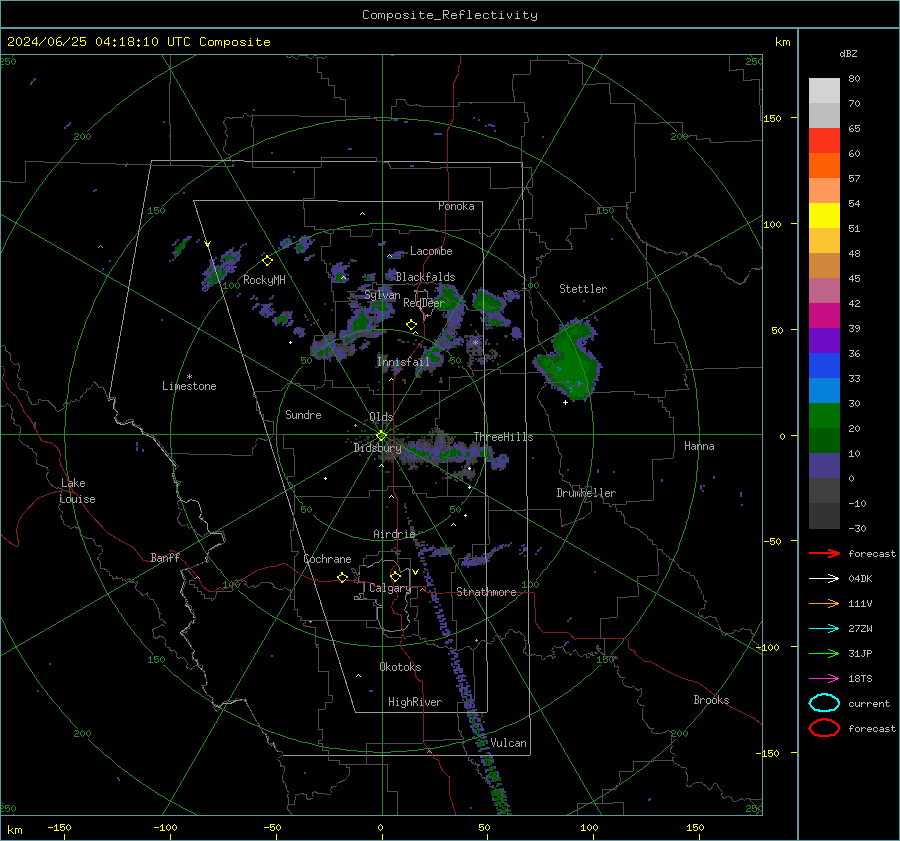The image size is (900, 841).
Task: Click the Strathmore town label
Action: tap(486, 592)
